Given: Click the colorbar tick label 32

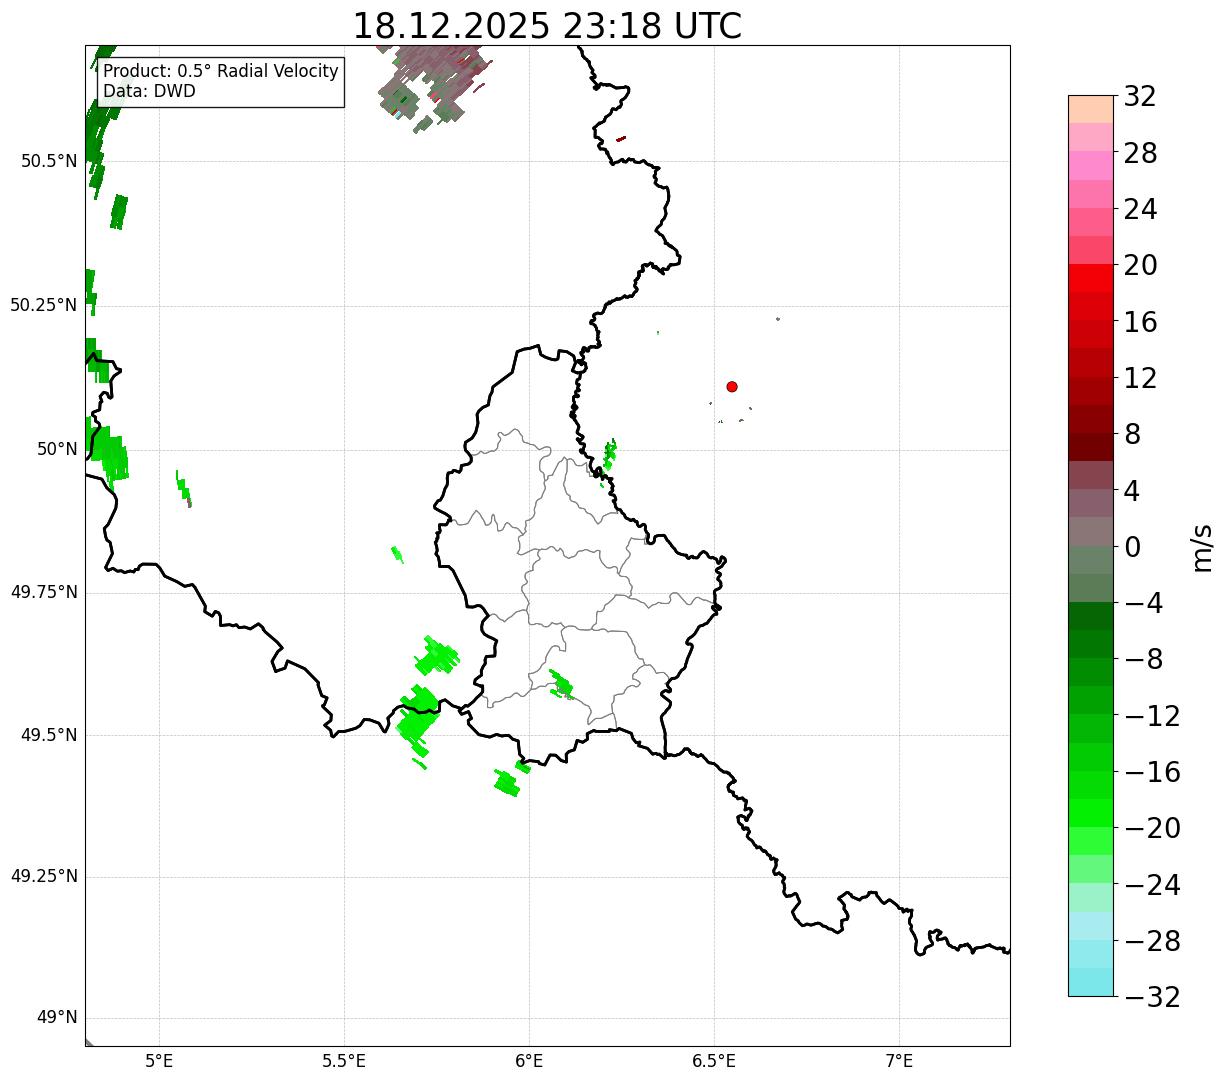Looking at the screenshot, I should [x=1140, y=97].
